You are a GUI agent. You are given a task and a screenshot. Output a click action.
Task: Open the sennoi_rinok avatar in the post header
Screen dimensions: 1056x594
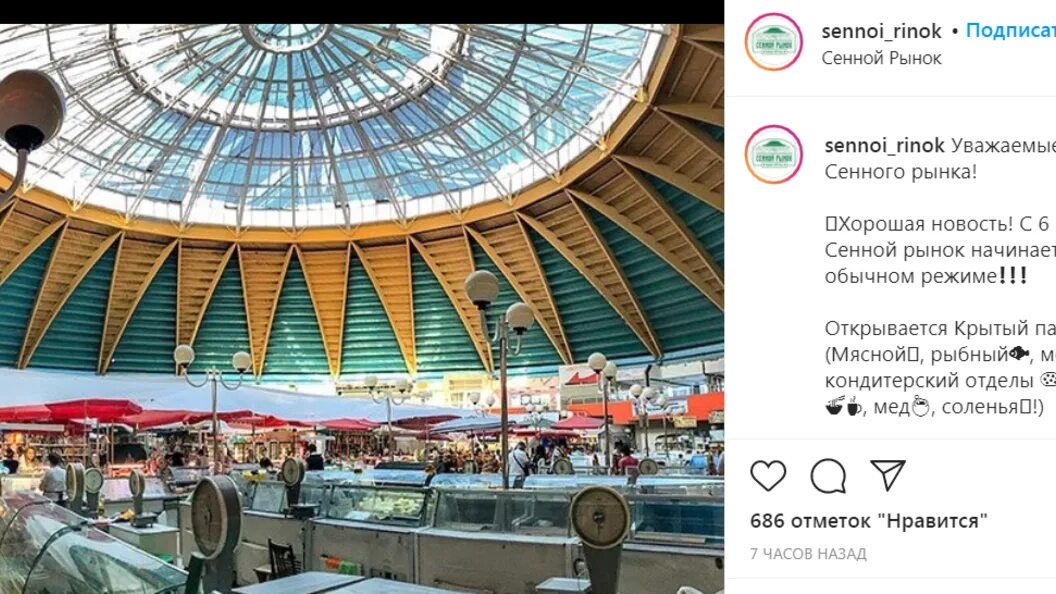click(774, 42)
